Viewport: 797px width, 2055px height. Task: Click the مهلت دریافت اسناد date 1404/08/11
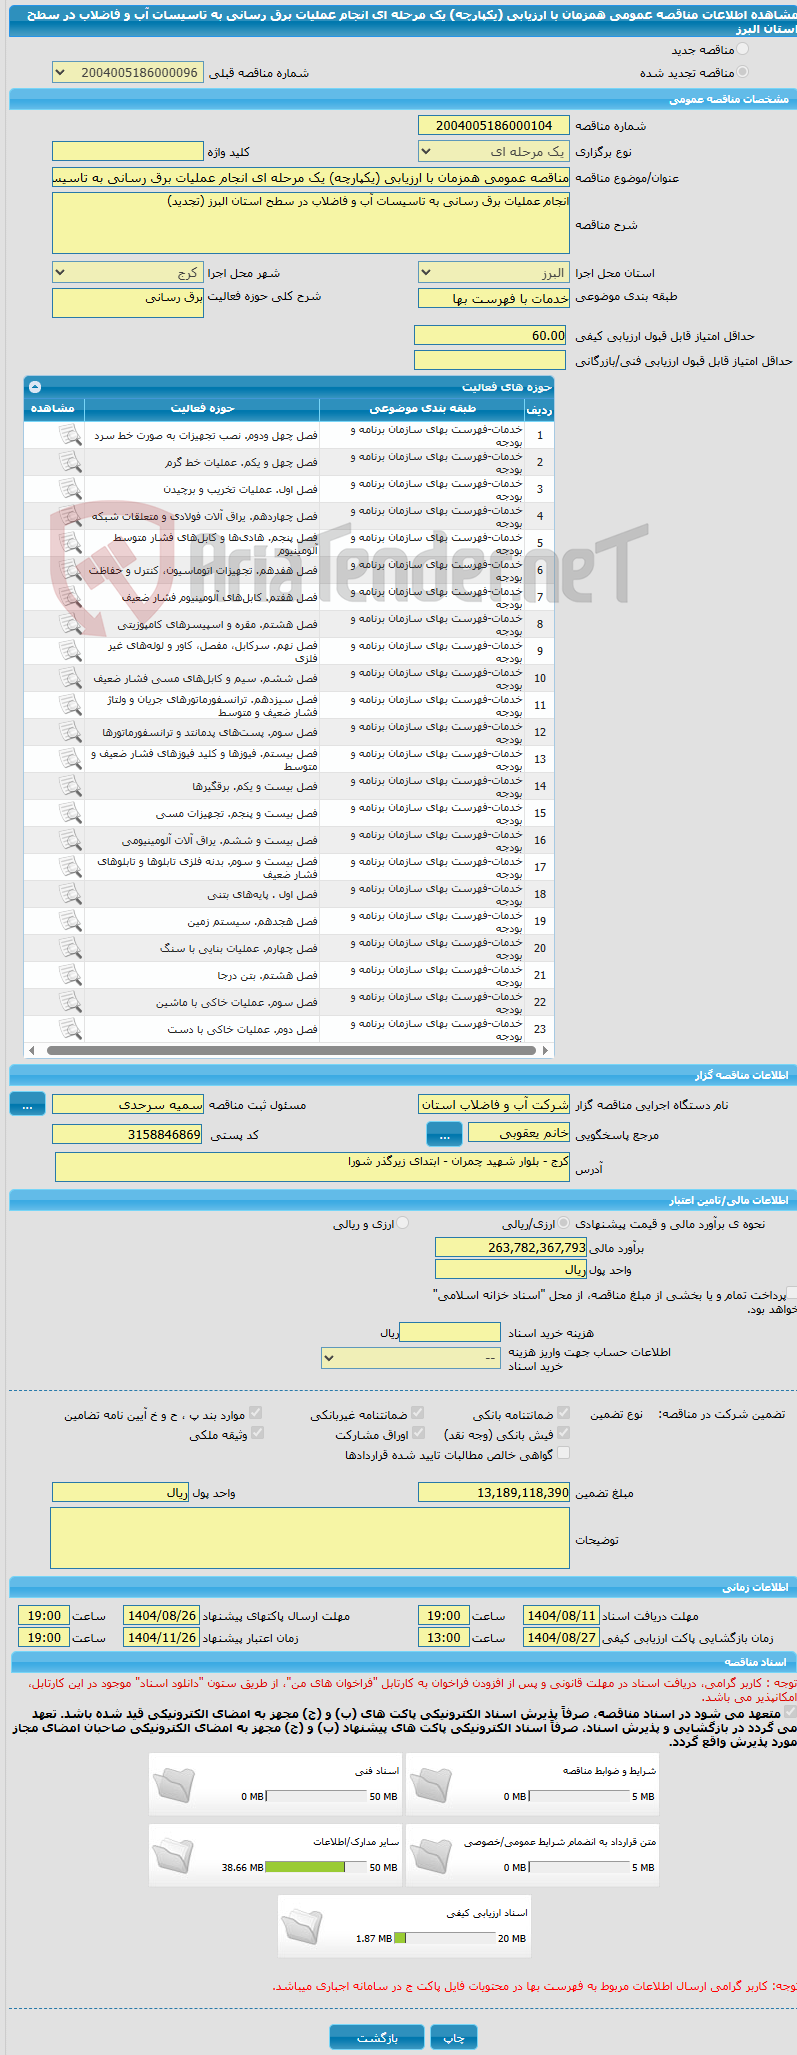coord(561,1615)
